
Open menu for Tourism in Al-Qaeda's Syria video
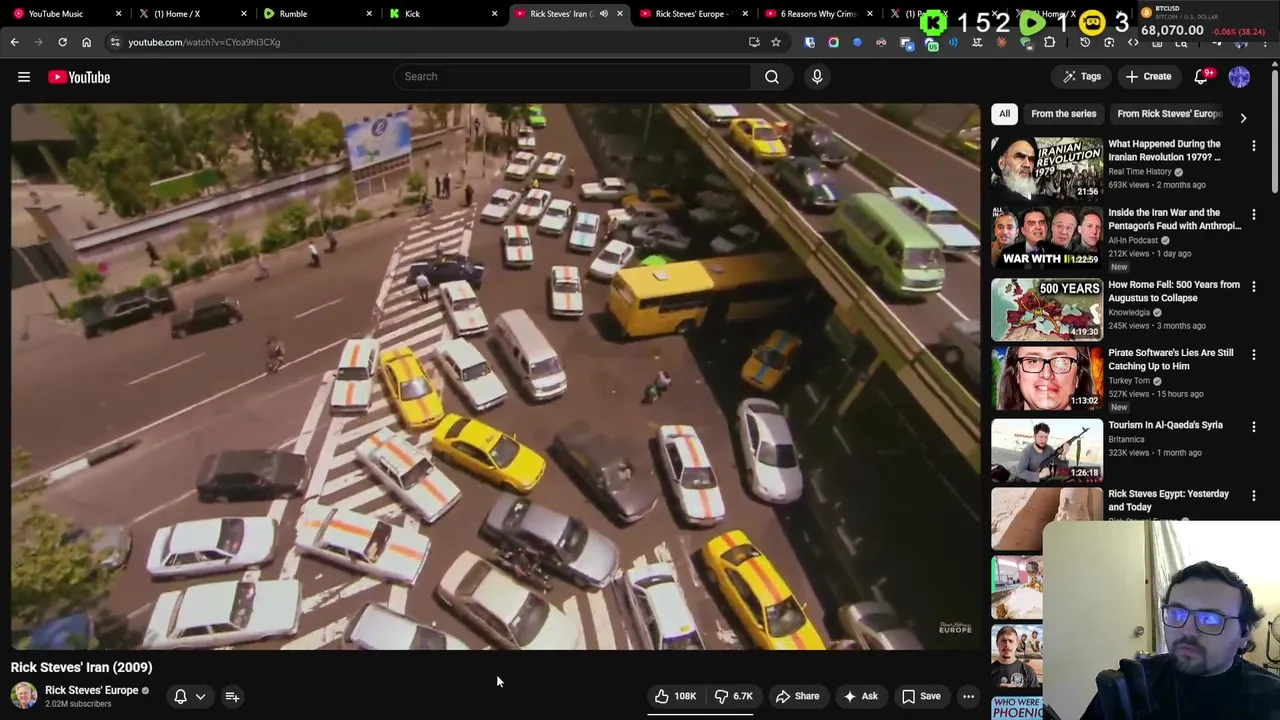[x=1253, y=427]
